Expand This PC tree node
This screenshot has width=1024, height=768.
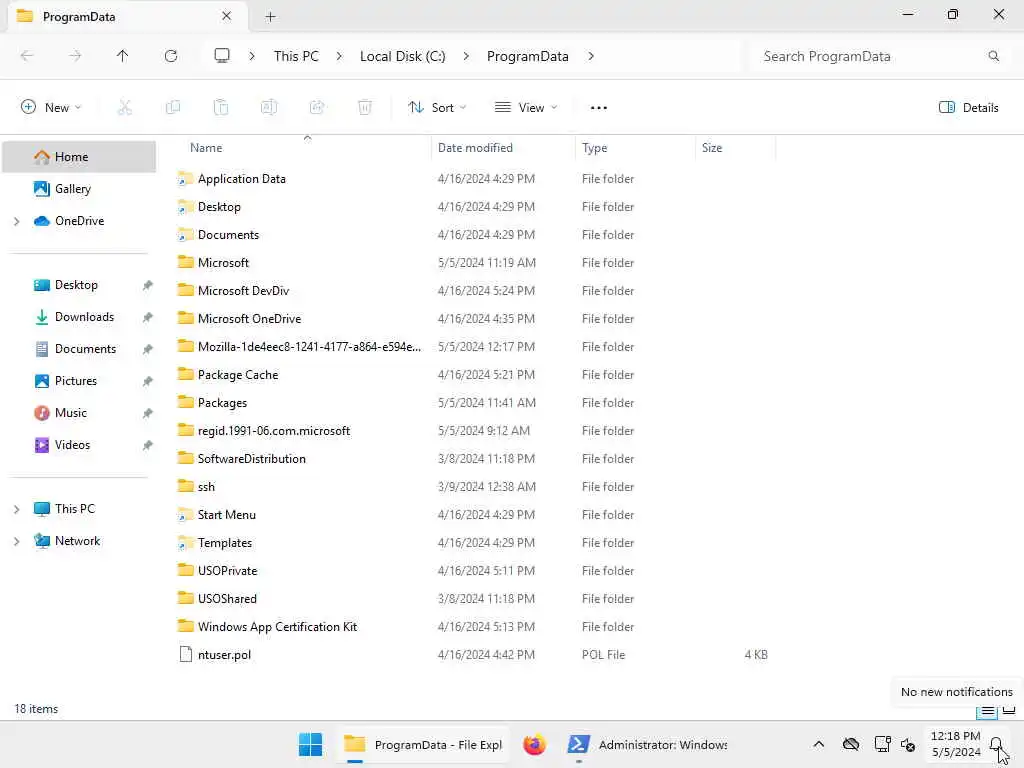[16, 509]
